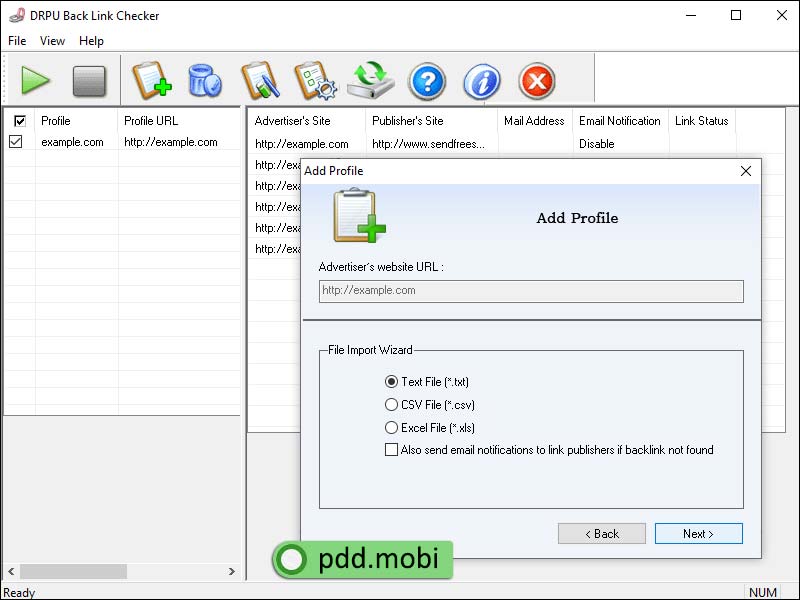Select the Text File (*.txt) radio option

[x=391, y=382]
